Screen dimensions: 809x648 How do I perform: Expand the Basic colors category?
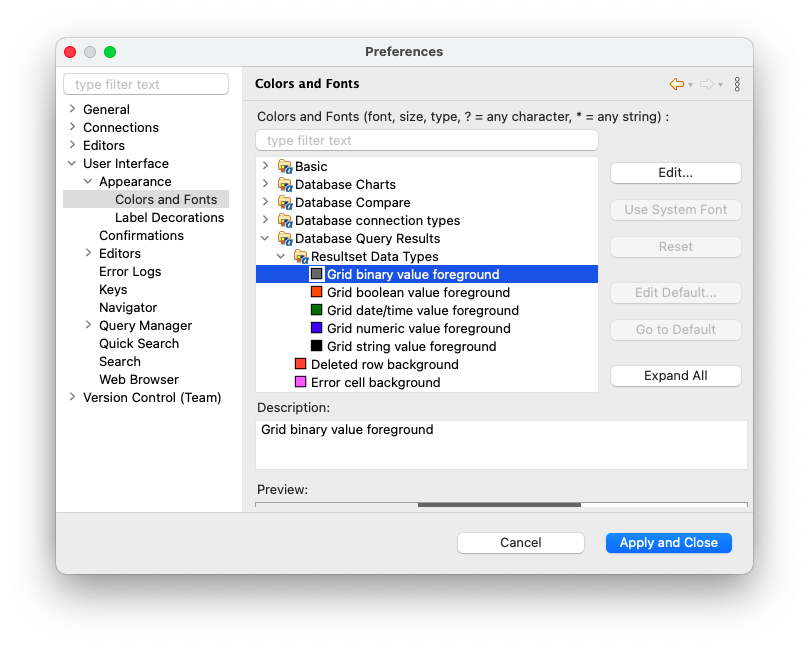[265, 166]
